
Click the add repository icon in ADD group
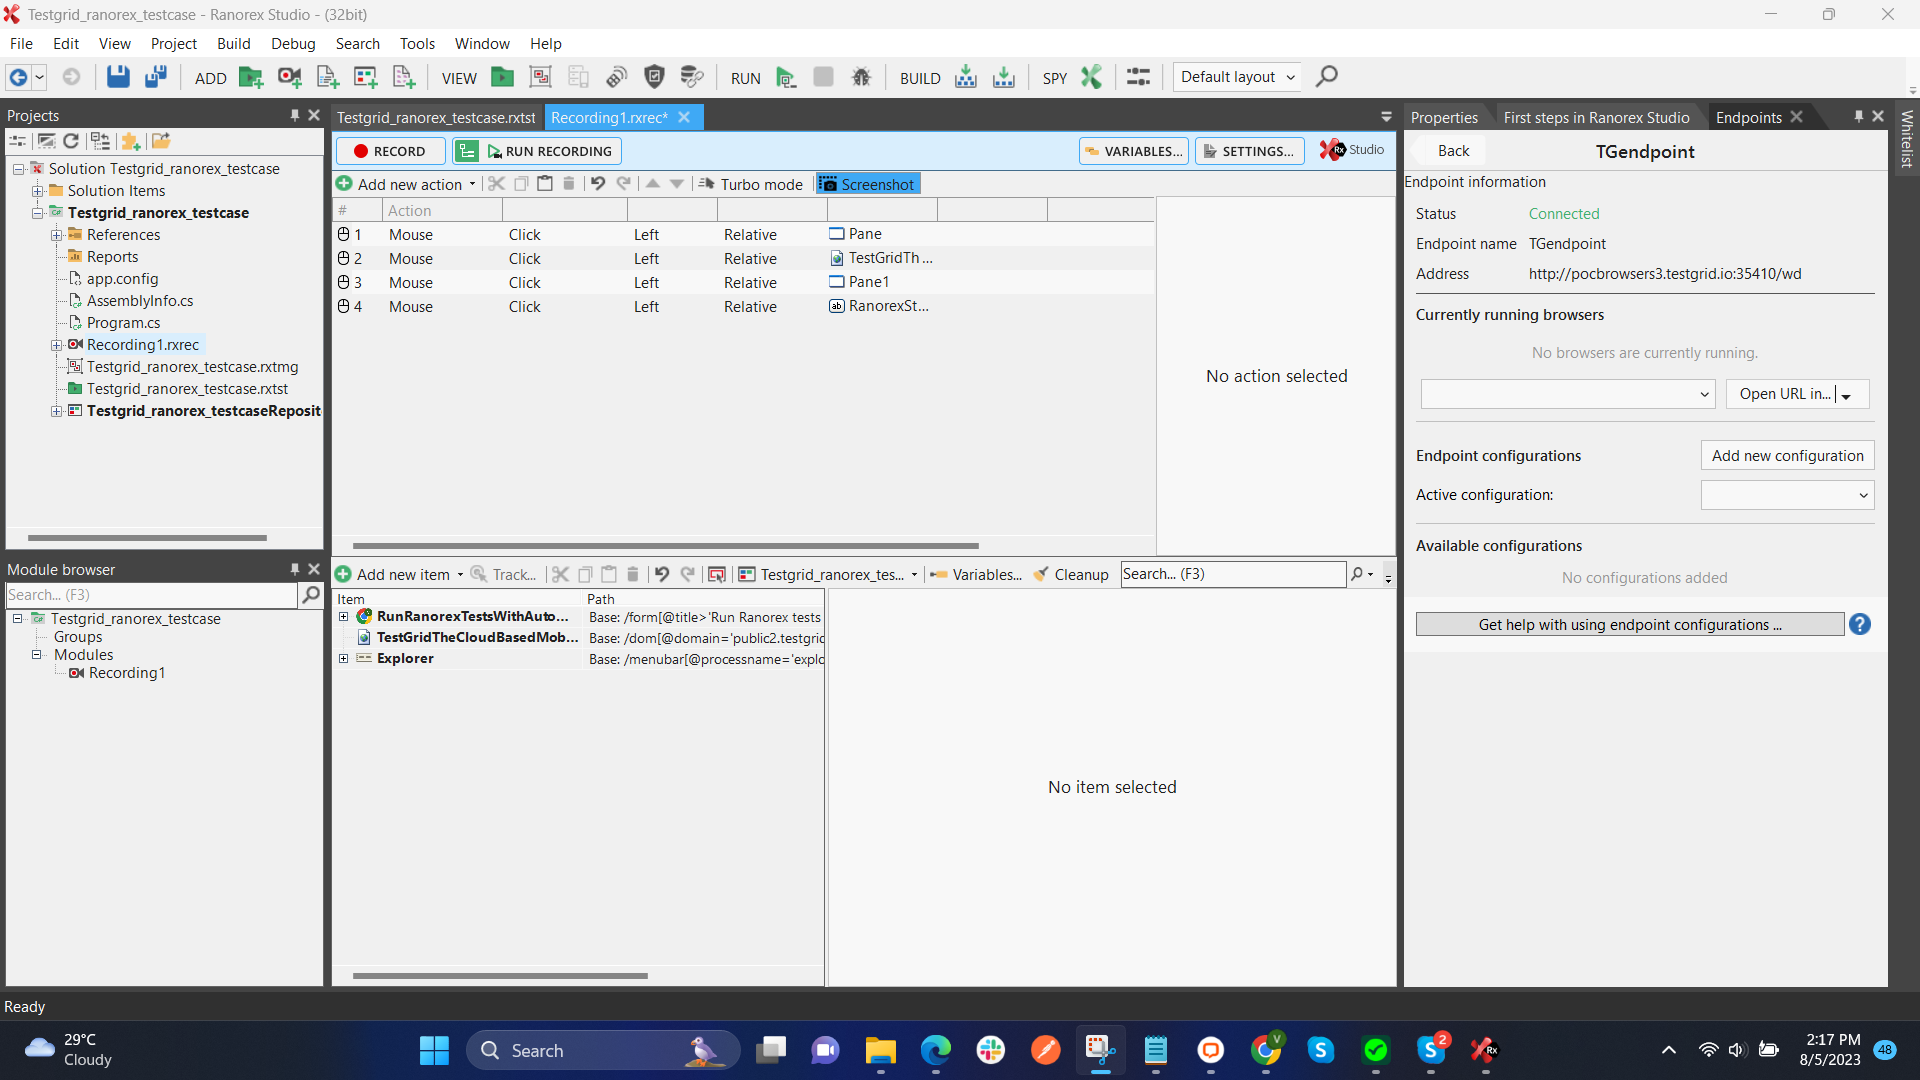[x=365, y=77]
